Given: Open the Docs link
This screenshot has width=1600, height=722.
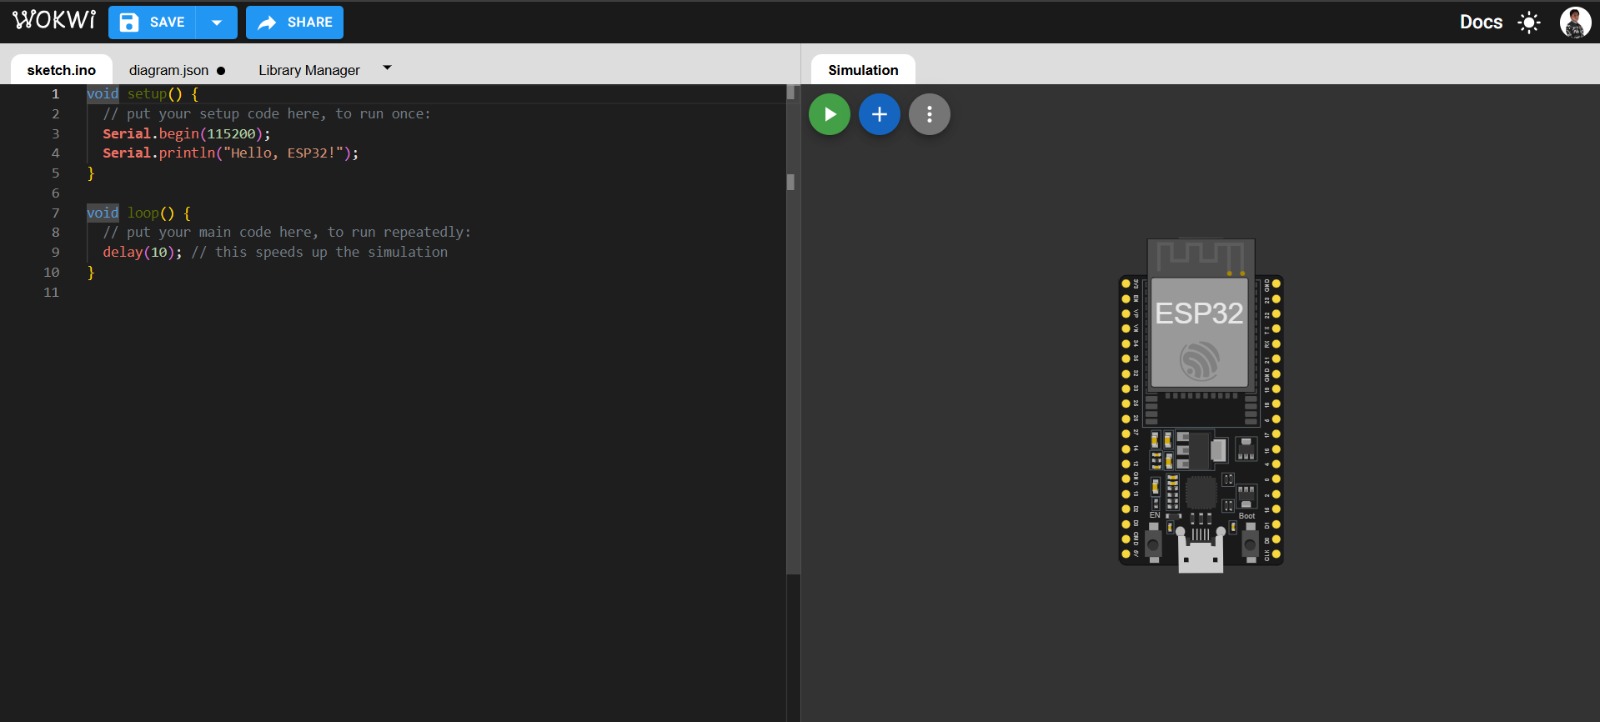Looking at the screenshot, I should (1481, 22).
